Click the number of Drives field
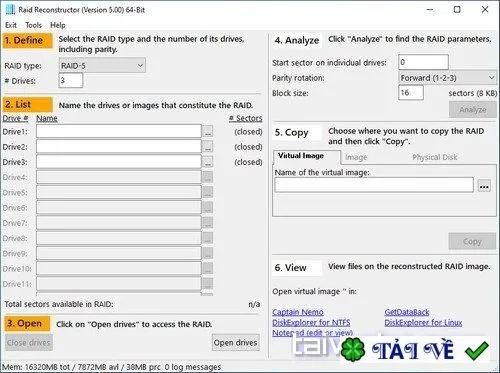 click(71, 80)
